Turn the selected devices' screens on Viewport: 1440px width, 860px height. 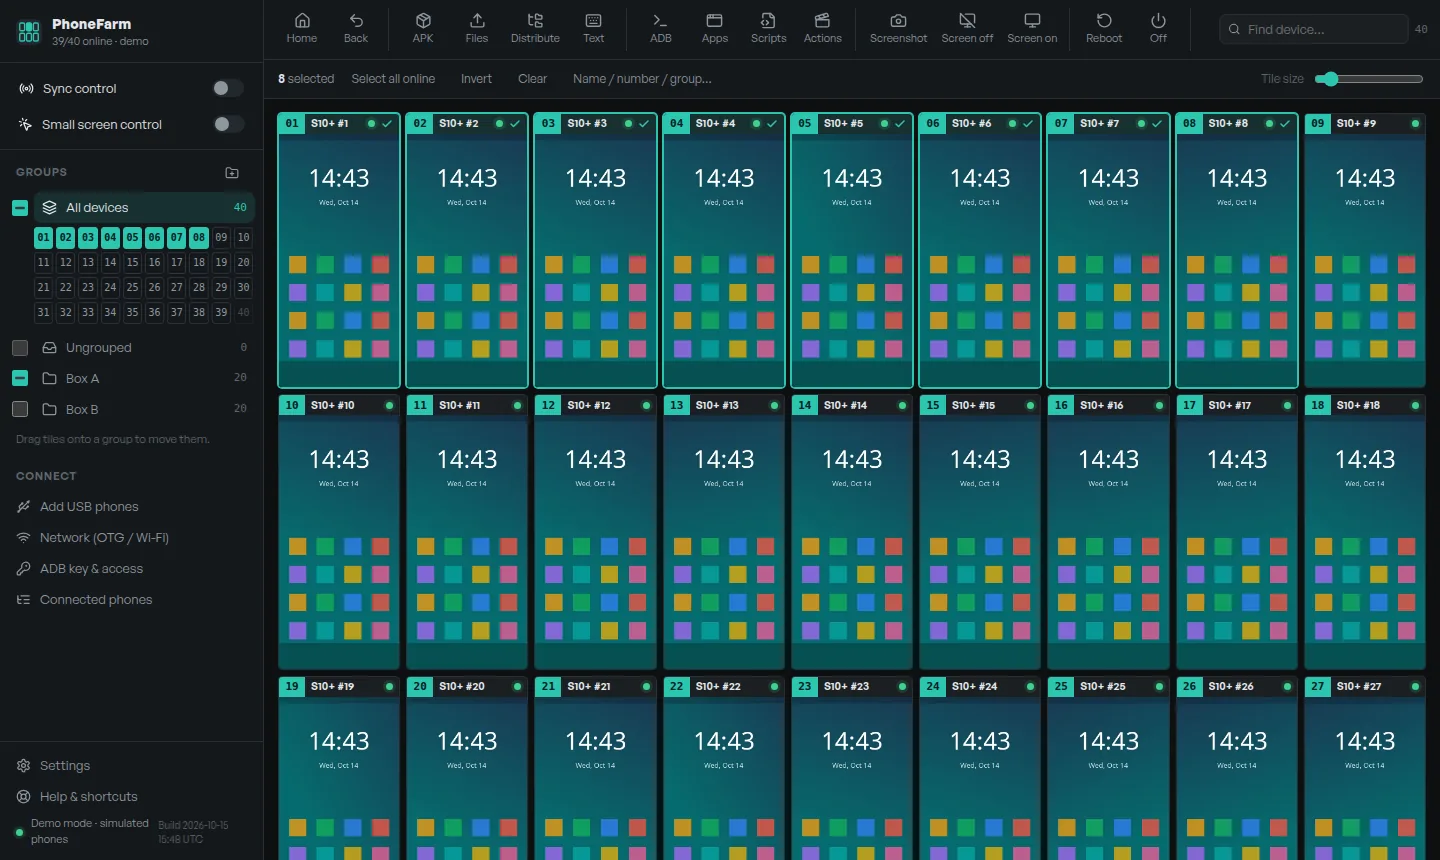tap(1032, 29)
